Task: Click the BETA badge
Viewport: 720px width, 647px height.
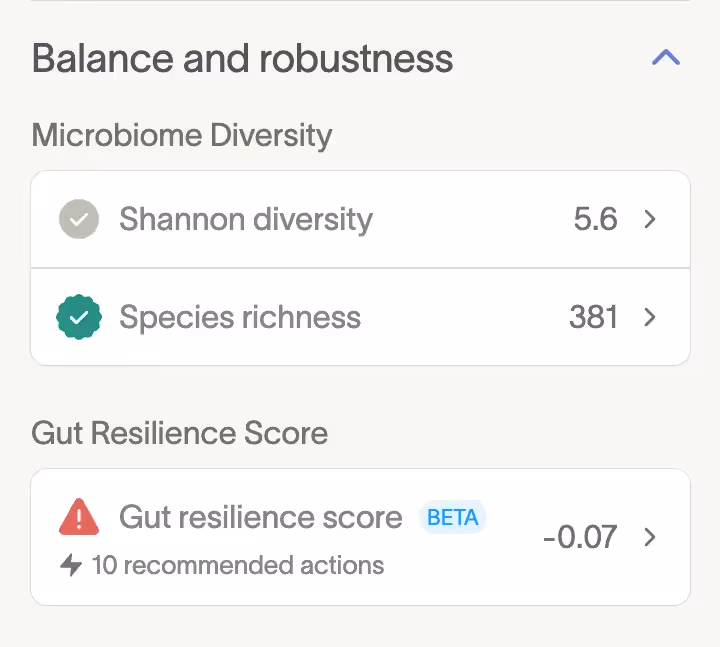Action: [452, 517]
